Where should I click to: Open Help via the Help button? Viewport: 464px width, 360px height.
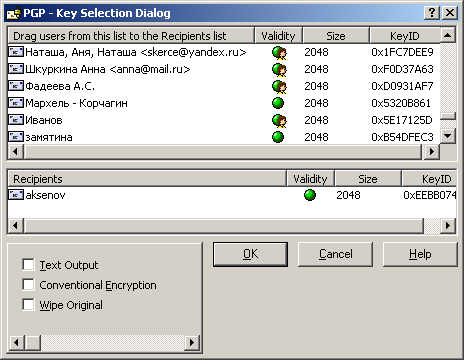420,254
